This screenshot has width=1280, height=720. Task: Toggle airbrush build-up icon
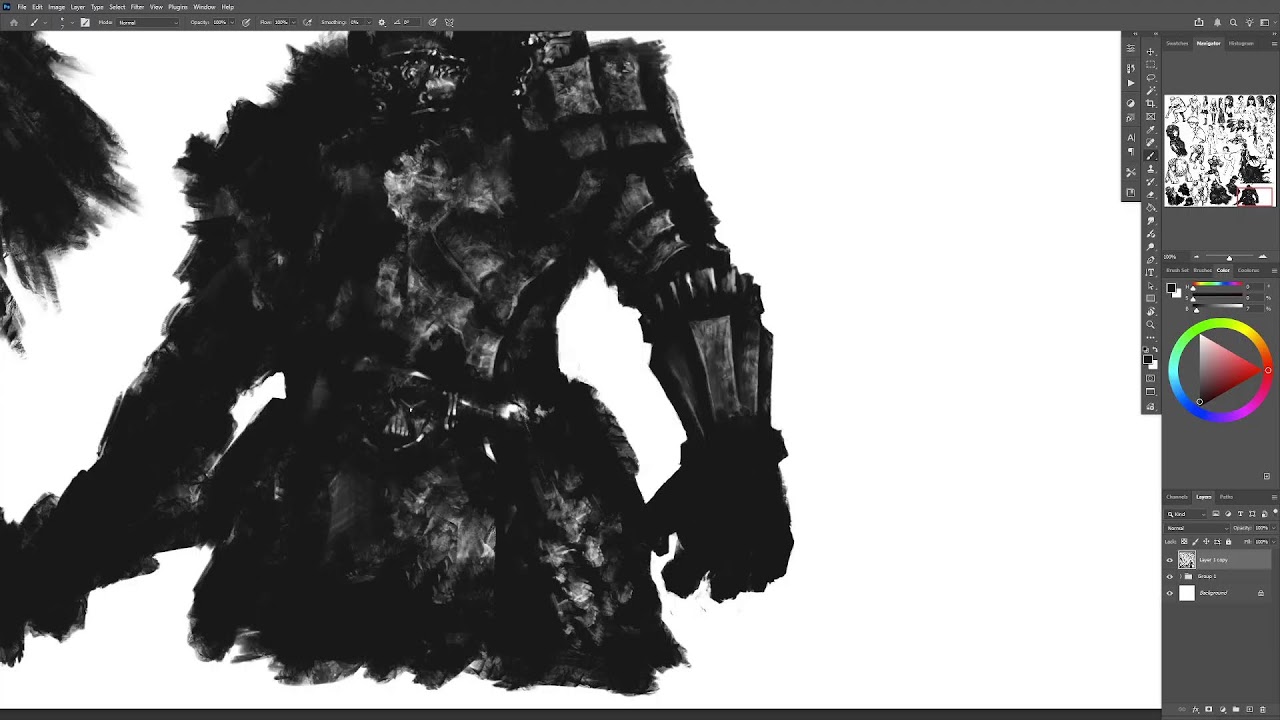pyautogui.click(x=307, y=22)
